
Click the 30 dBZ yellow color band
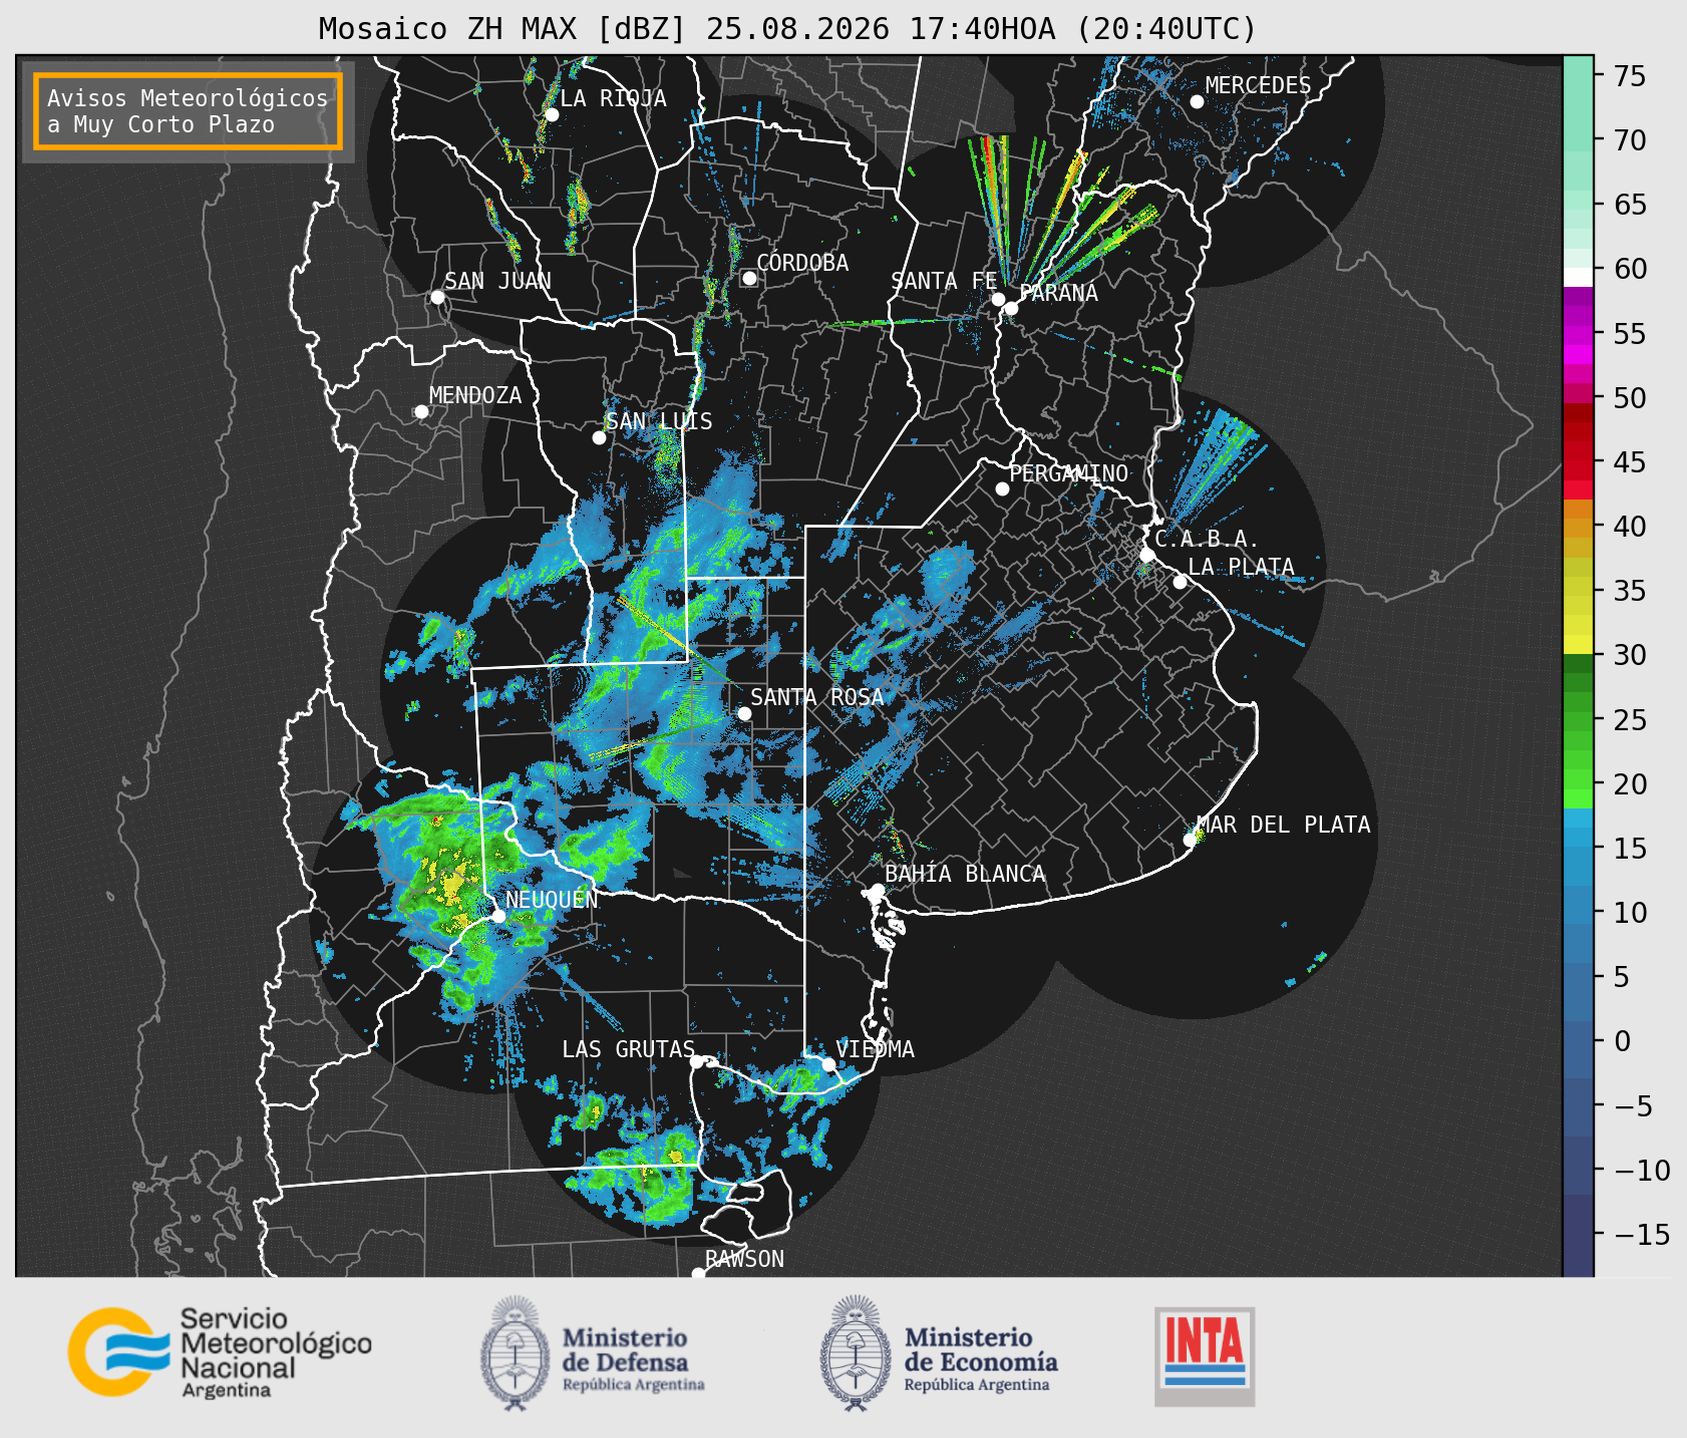(x=1578, y=649)
